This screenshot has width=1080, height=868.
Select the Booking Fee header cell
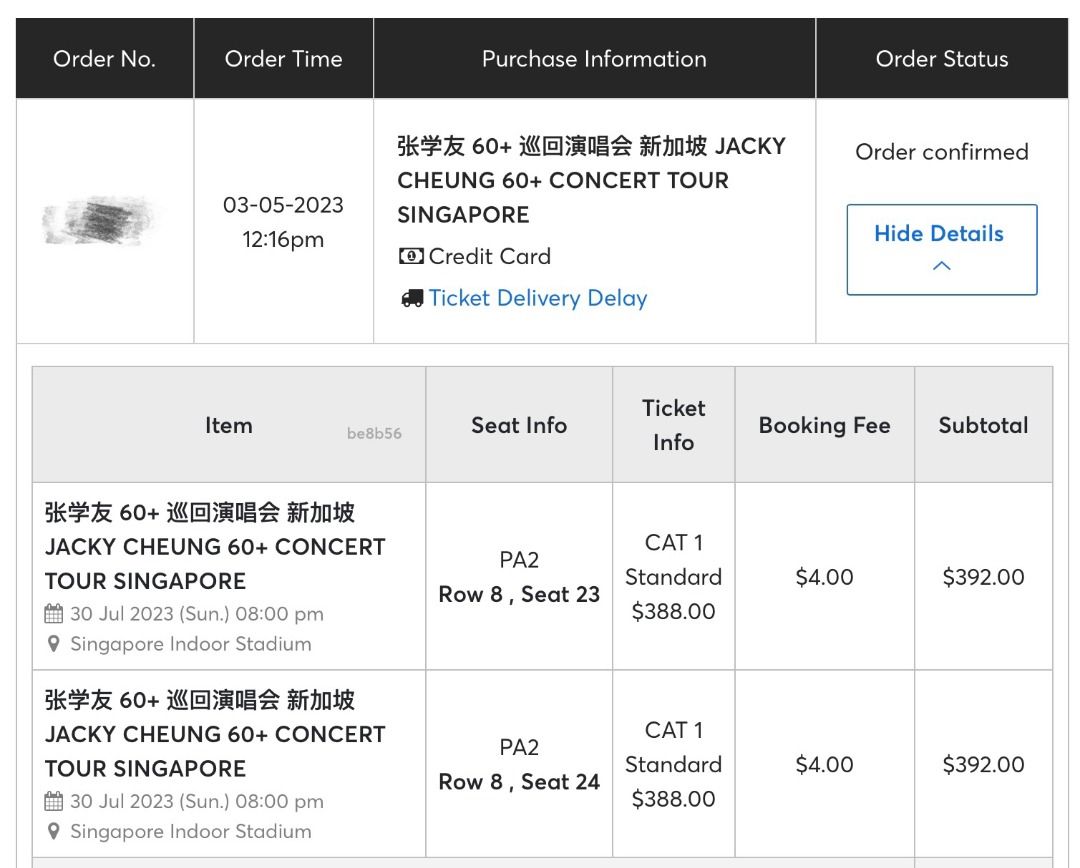click(824, 424)
